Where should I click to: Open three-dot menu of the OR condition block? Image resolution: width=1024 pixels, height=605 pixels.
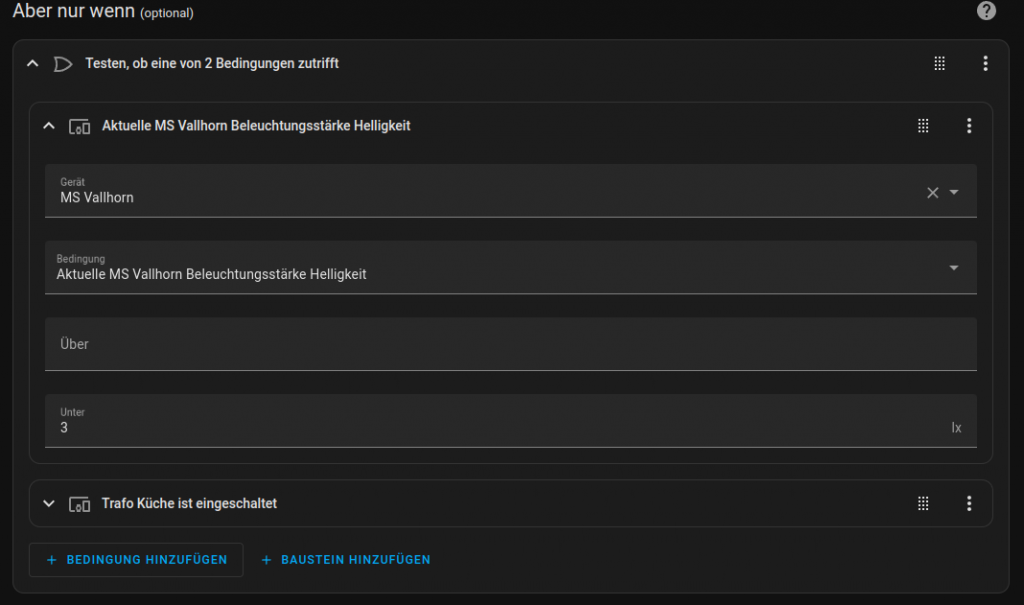[985, 63]
